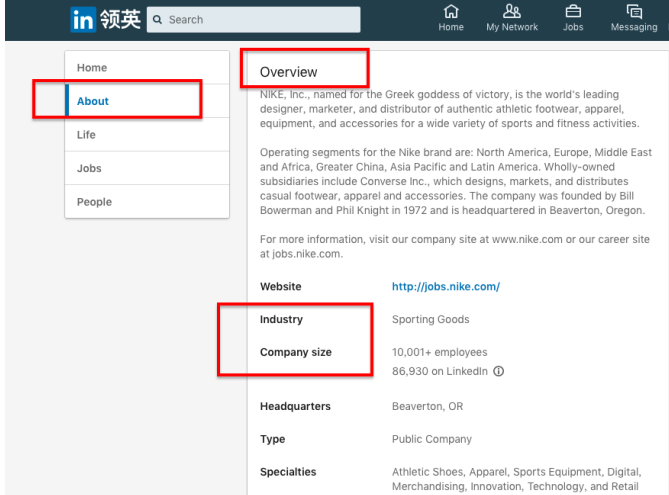The height and width of the screenshot is (495, 669).
Task: Open the People sidebar tab
Action: pyautogui.click(x=94, y=202)
